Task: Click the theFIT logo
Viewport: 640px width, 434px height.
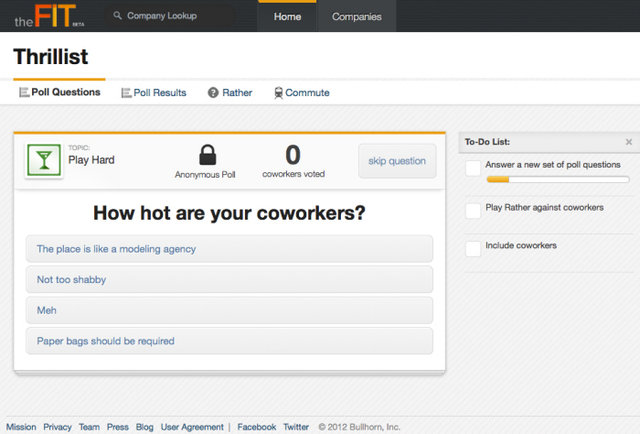Action: coord(49,16)
